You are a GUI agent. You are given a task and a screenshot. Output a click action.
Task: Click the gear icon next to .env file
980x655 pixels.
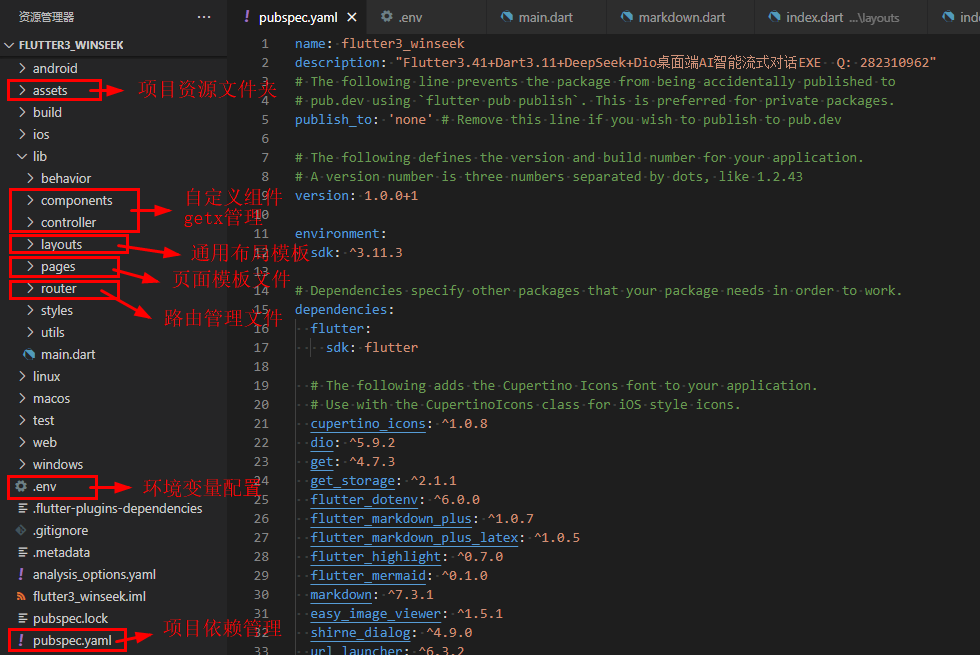pyautogui.click(x=21, y=487)
